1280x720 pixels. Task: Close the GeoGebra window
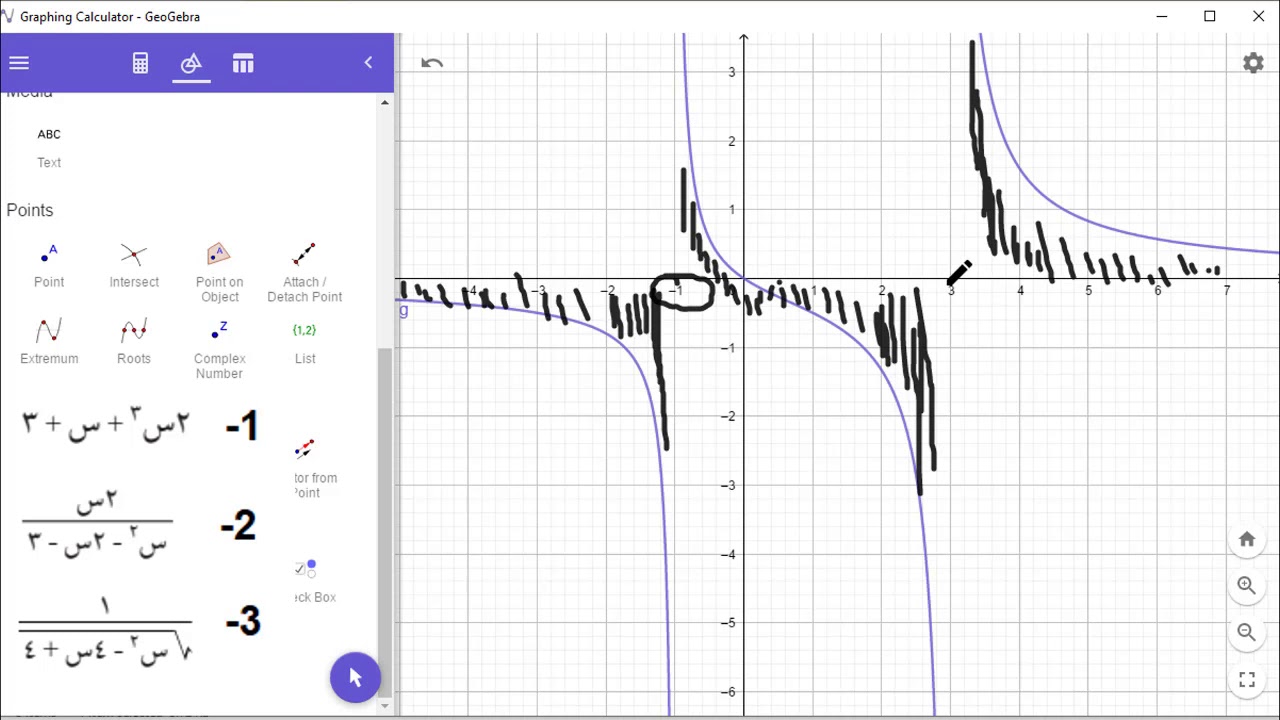click(x=1258, y=16)
